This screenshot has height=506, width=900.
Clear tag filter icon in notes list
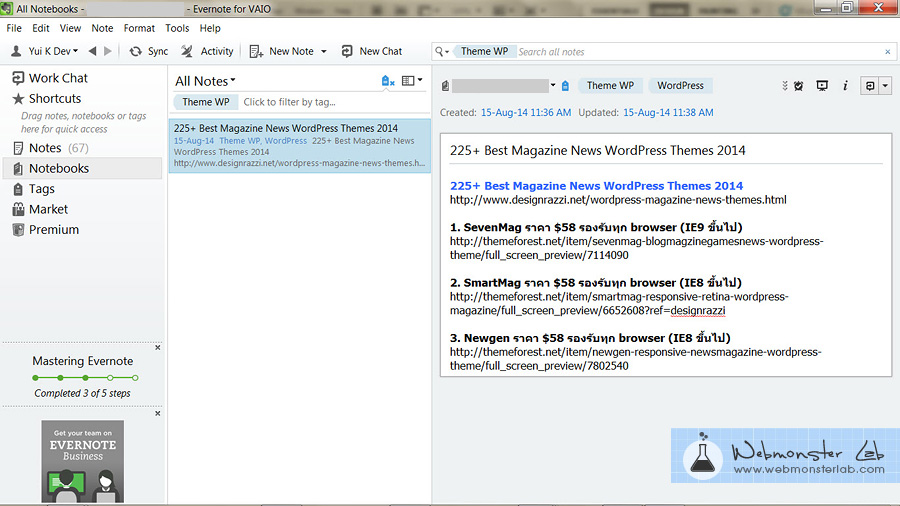click(x=388, y=81)
